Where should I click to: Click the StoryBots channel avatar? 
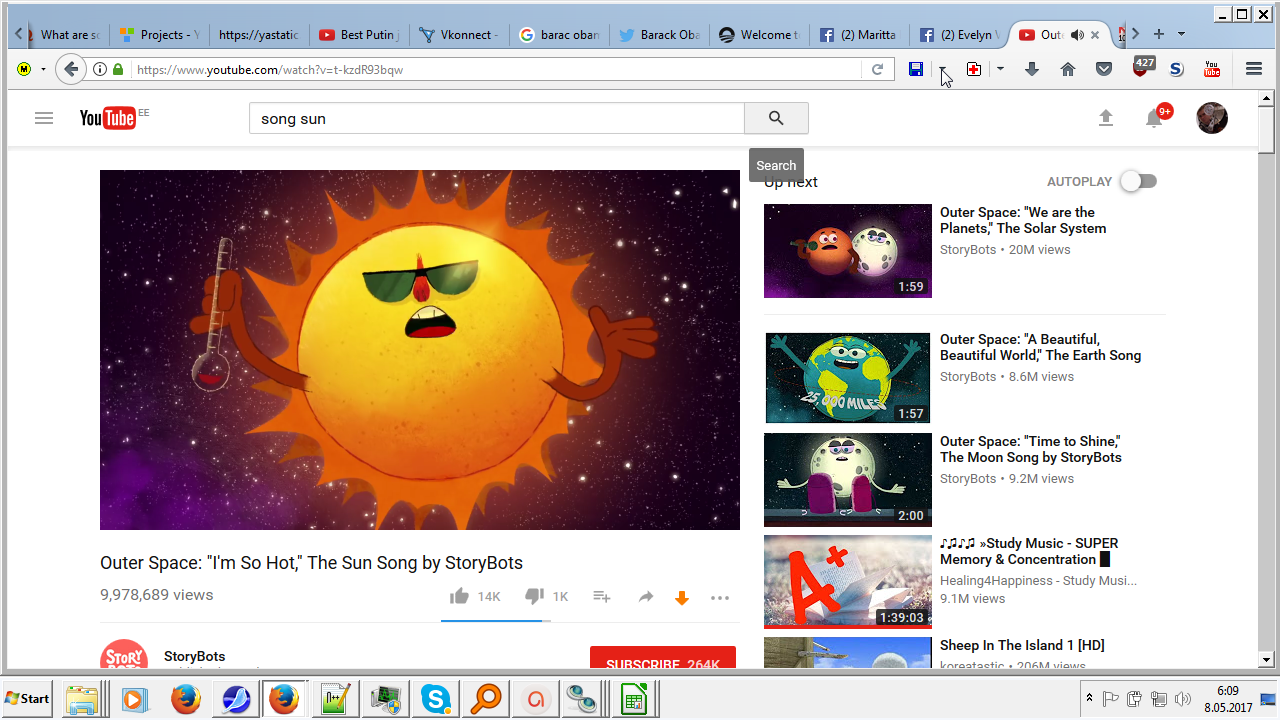point(124,655)
